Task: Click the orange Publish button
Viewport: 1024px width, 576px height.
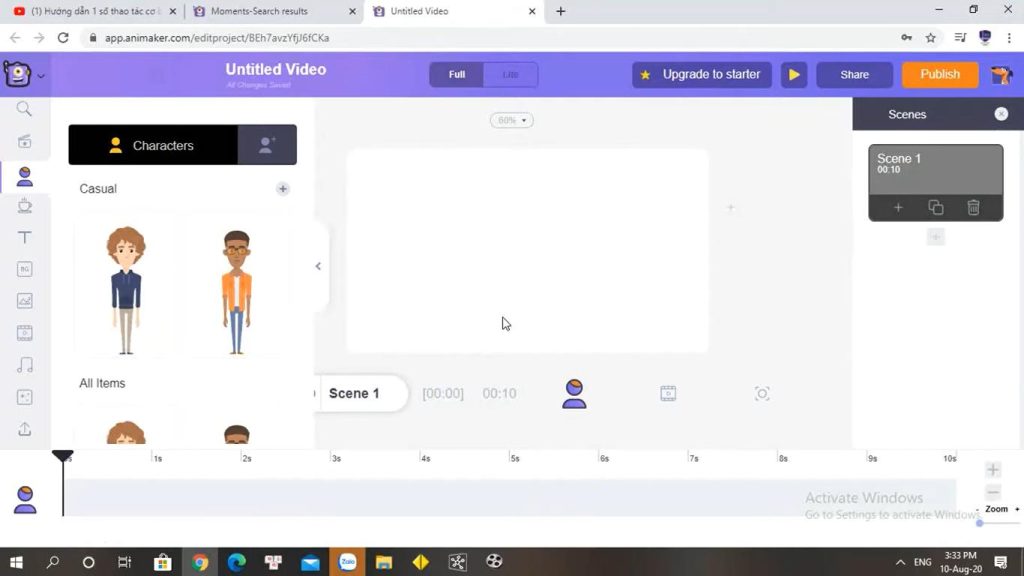Action: (x=939, y=74)
